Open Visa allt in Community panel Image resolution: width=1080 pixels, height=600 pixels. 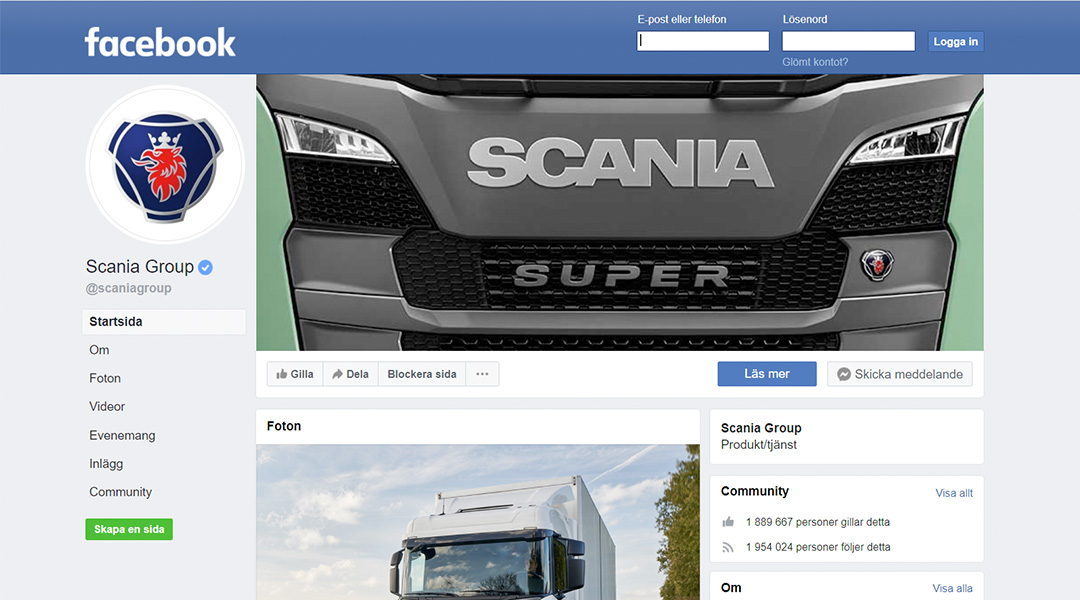(x=954, y=493)
